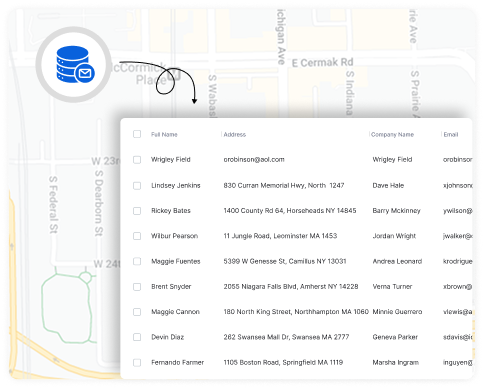Select address 1400 County Rd 64, Horseheads
484x388 pixels.
pos(290,211)
